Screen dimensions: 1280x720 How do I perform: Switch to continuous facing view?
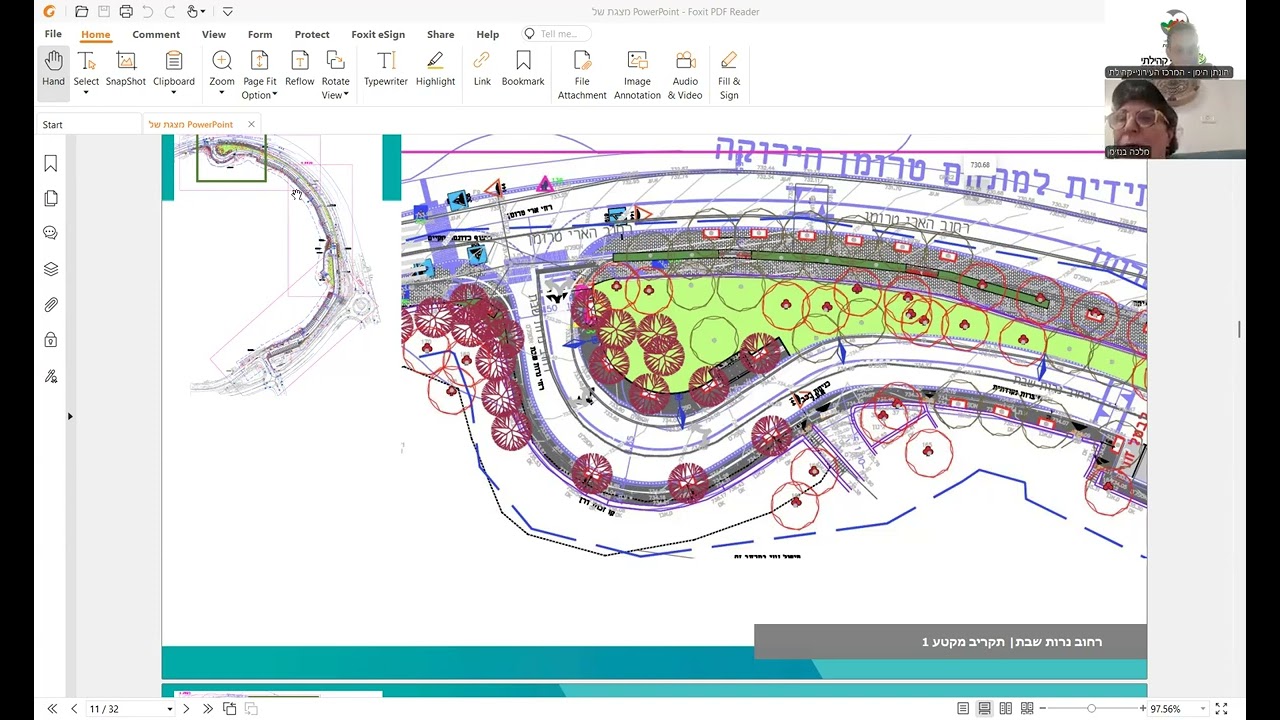[x=1027, y=708]
